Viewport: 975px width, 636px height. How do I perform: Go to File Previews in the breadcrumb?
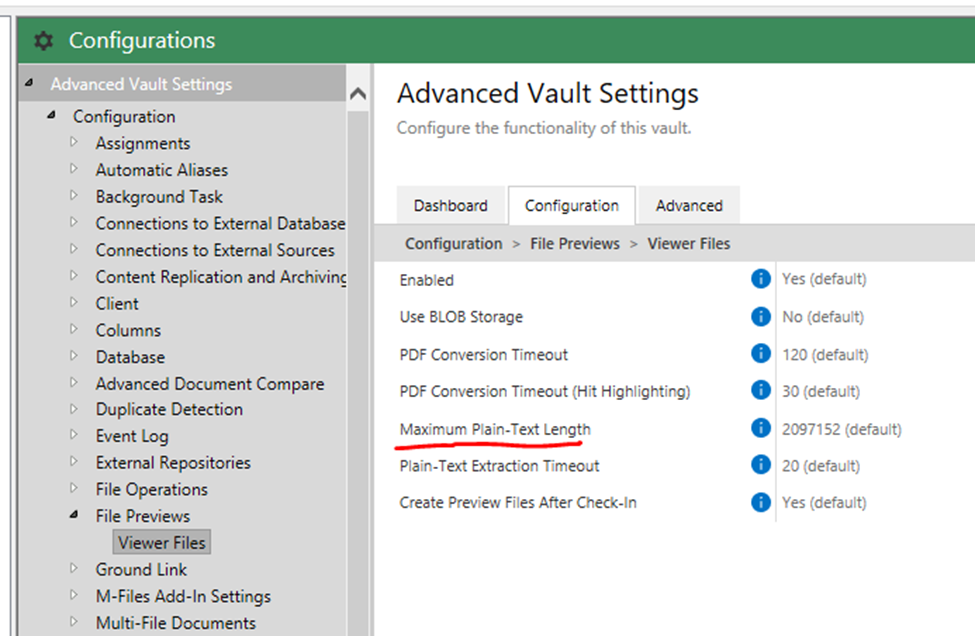tap(575, 244)
